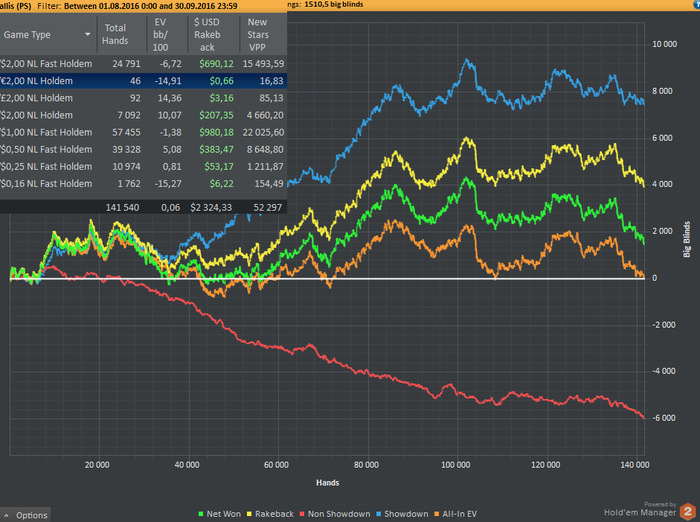Sort by the Total Hands column header
The height and width of the screenshot is (522, 700).
(x=115, y=35)
